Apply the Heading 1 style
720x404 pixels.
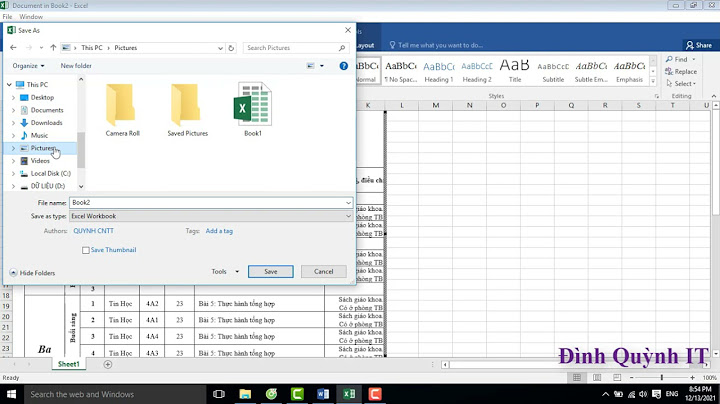pos(439,72)
